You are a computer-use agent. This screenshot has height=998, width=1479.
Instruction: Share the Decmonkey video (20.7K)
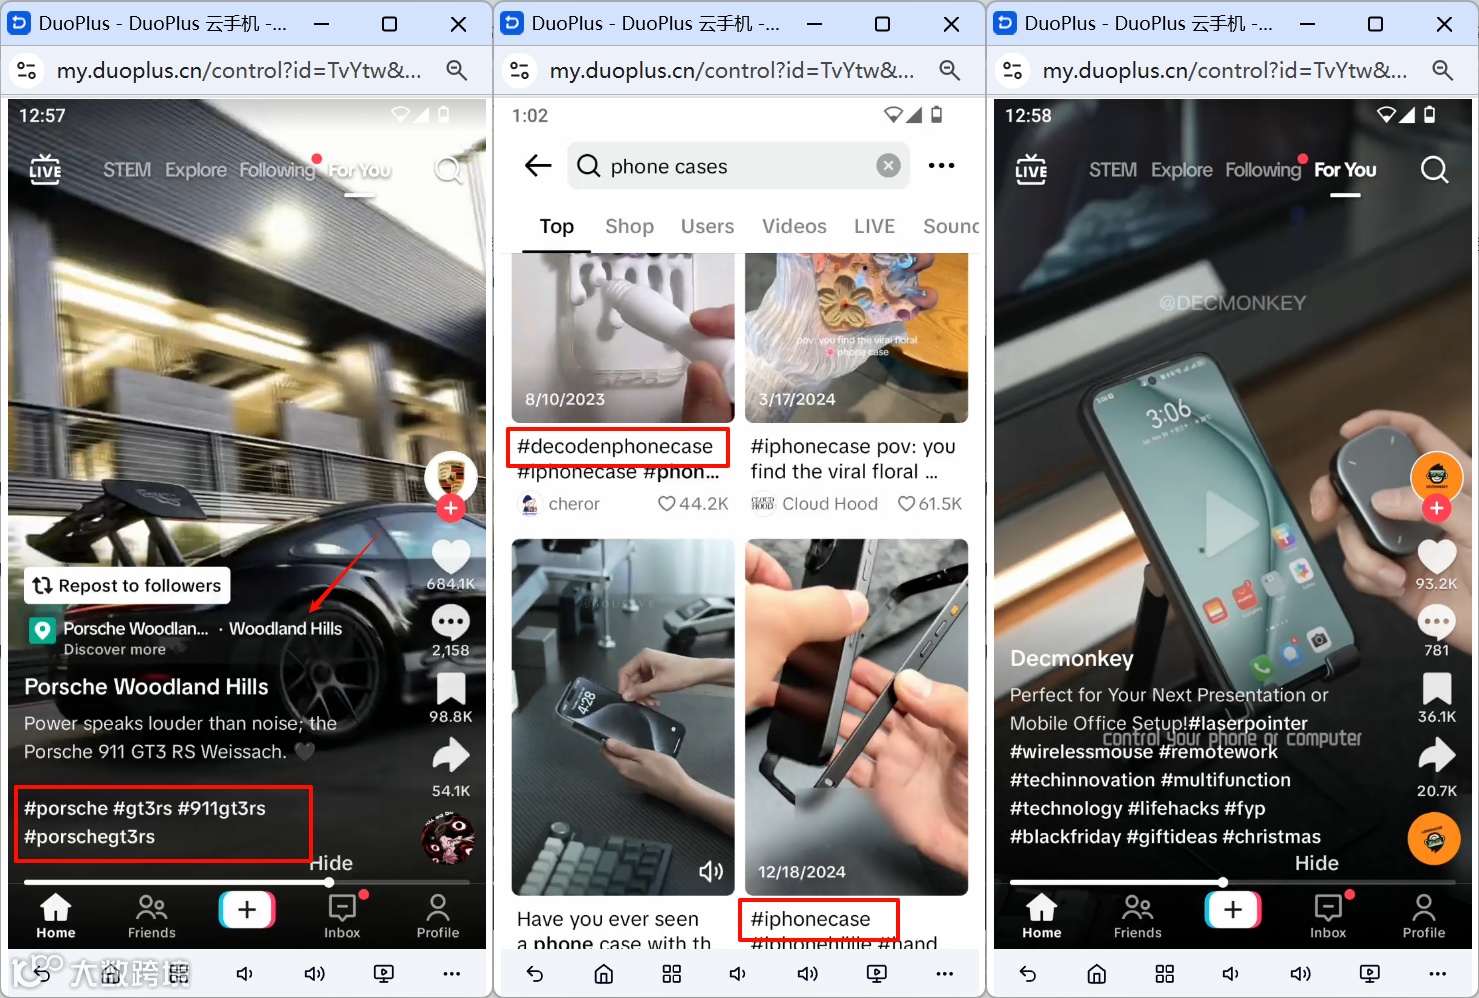tap(1437, 755)
